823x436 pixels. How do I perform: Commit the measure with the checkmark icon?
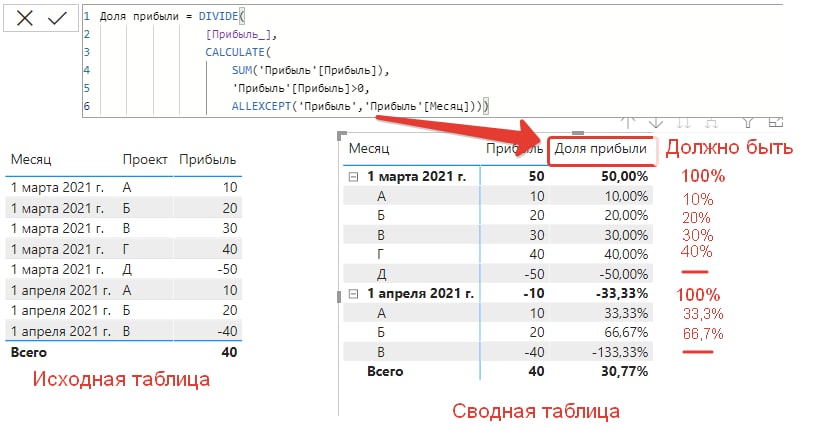[57, 18]
